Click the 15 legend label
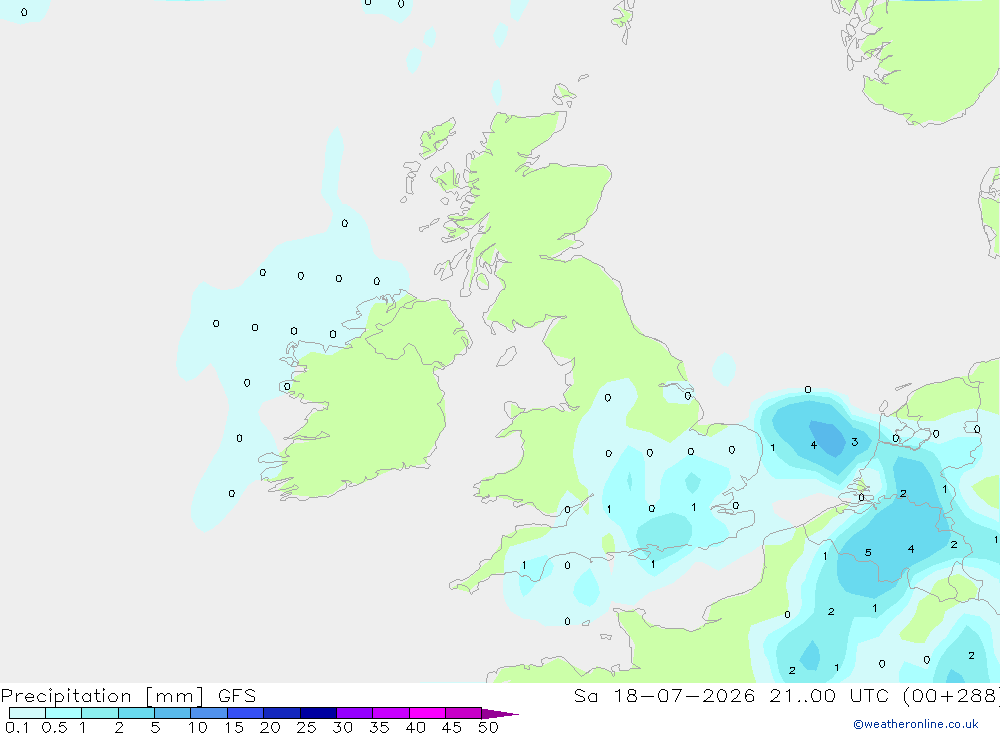 pos(234,727)
